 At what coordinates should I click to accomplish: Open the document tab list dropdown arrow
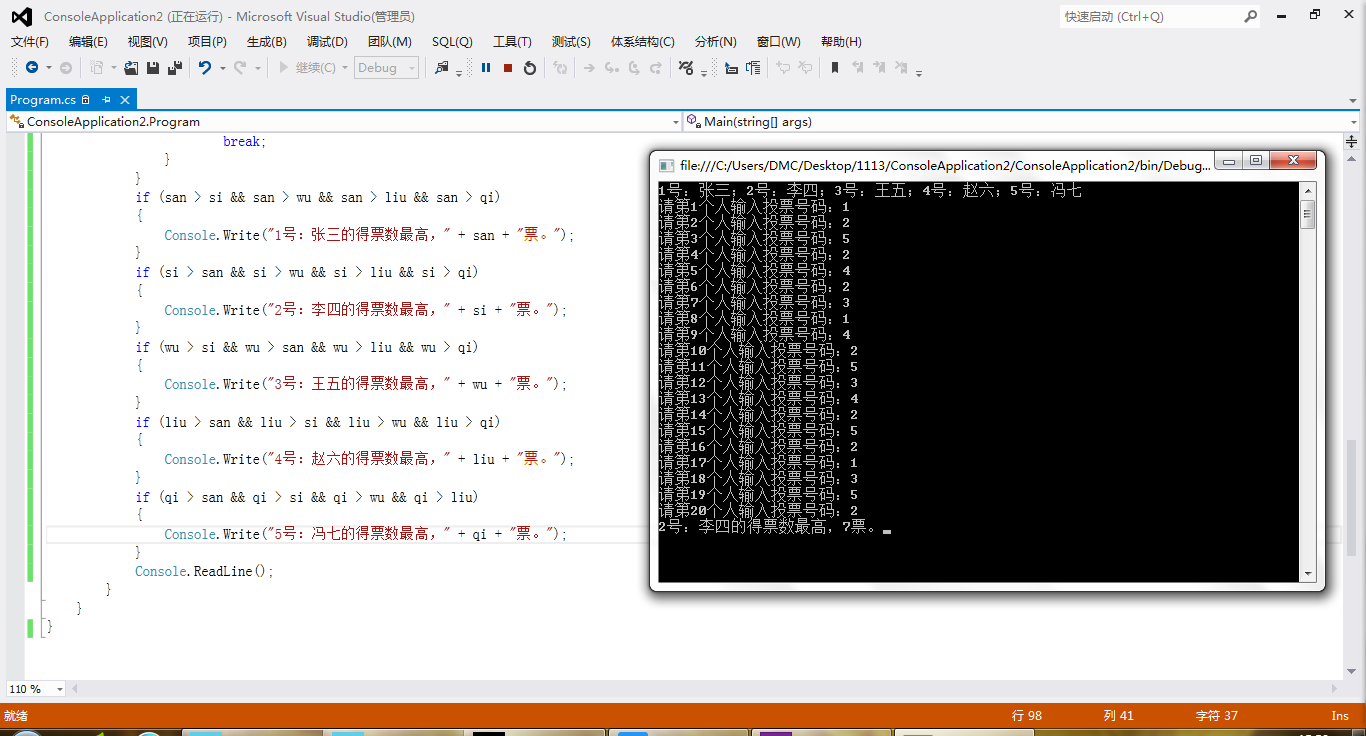(x=1352, y=100)
